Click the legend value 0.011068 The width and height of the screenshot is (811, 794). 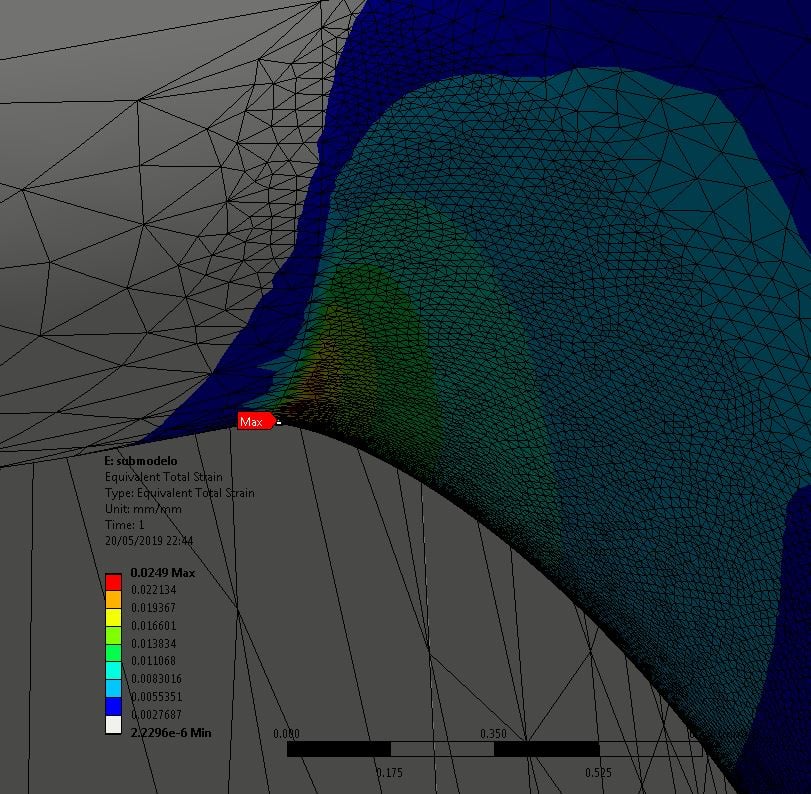point(154,661)
